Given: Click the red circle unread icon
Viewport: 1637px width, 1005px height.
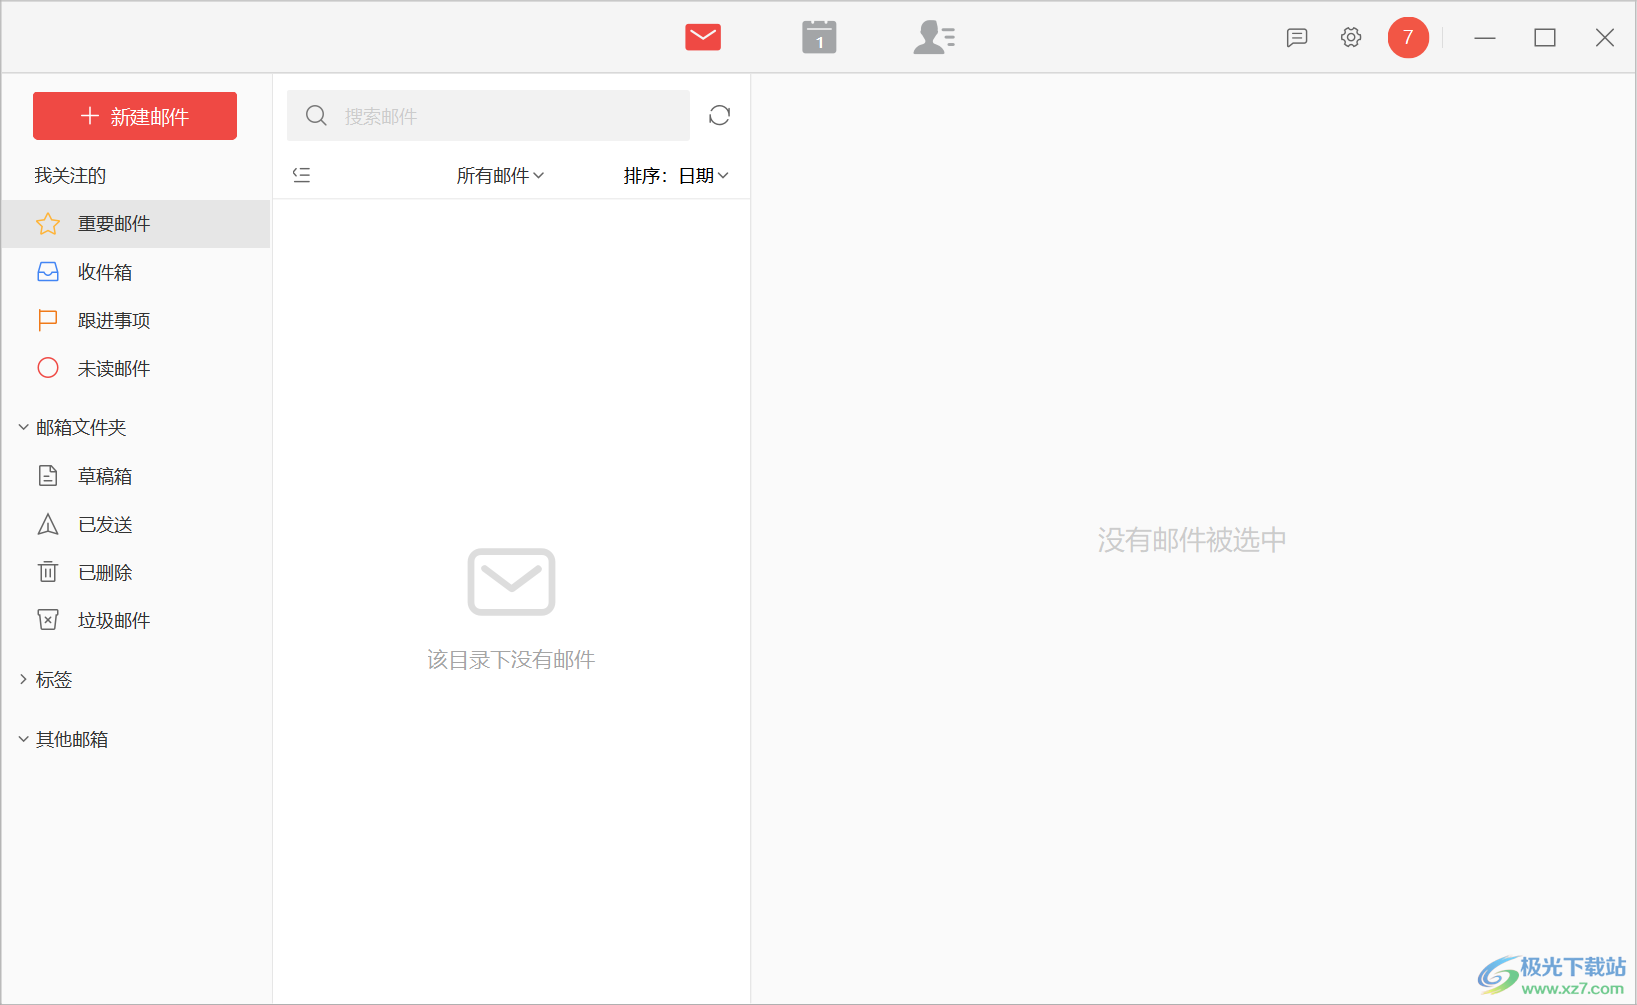Looking at the screenshot, I should (x=48, y=368).
